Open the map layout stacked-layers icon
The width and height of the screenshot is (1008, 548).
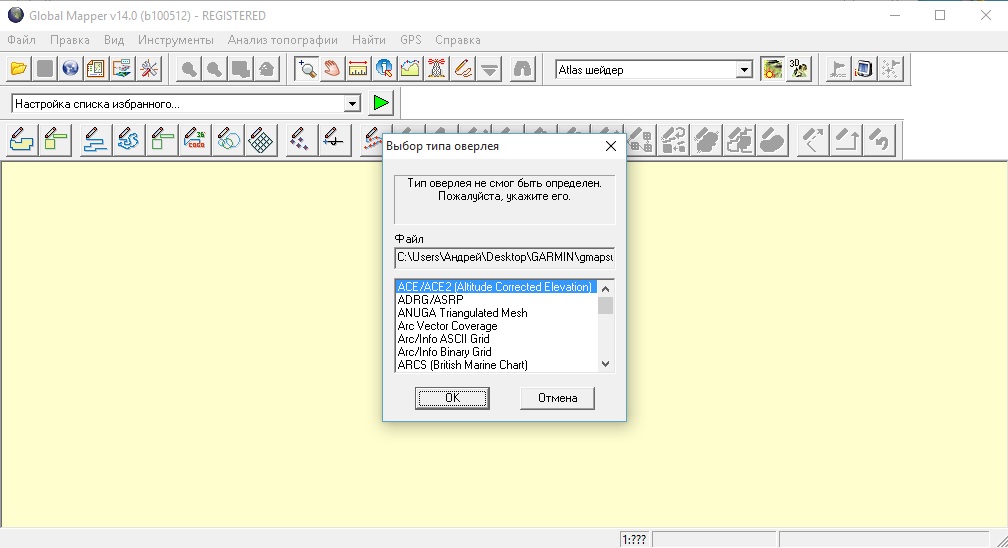(122, 69)
